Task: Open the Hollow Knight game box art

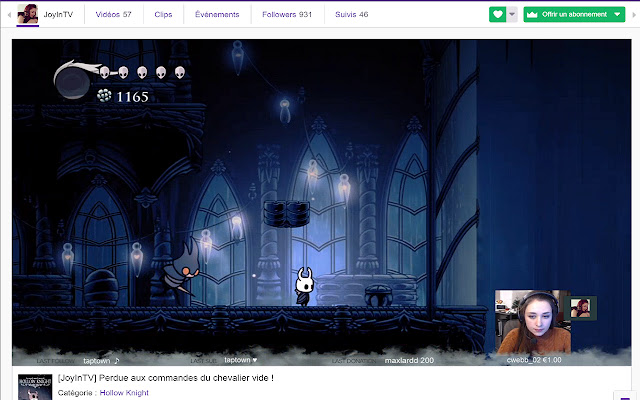Action: (35, 387)
